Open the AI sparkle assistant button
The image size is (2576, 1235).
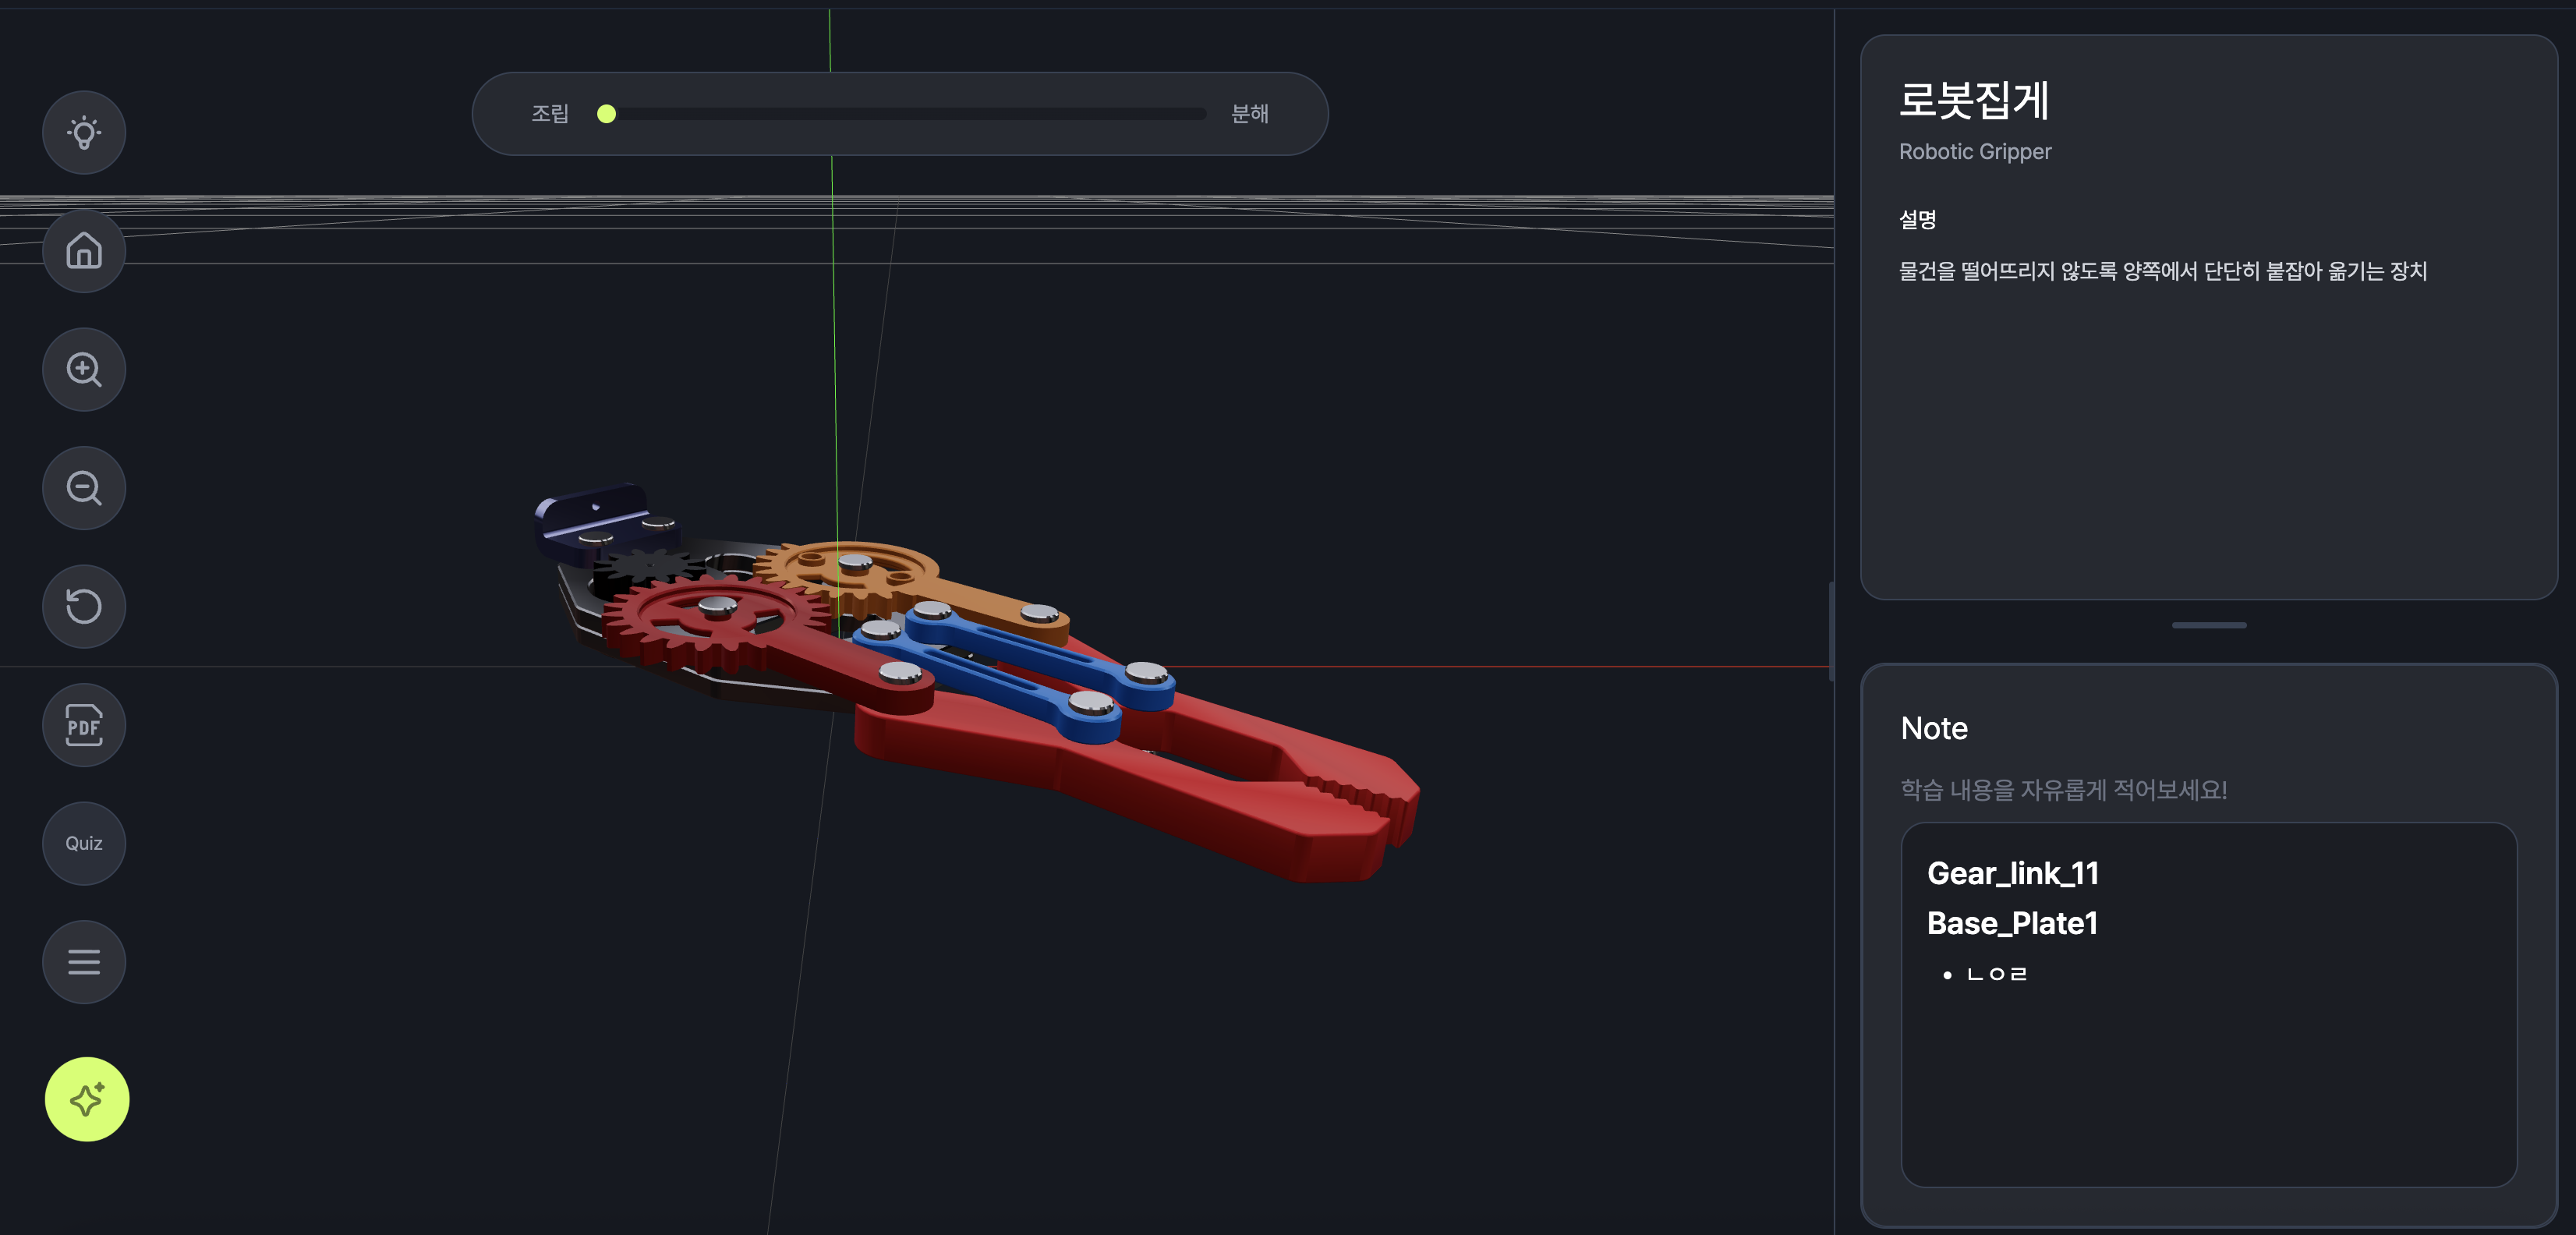(x=87, y=1099)
